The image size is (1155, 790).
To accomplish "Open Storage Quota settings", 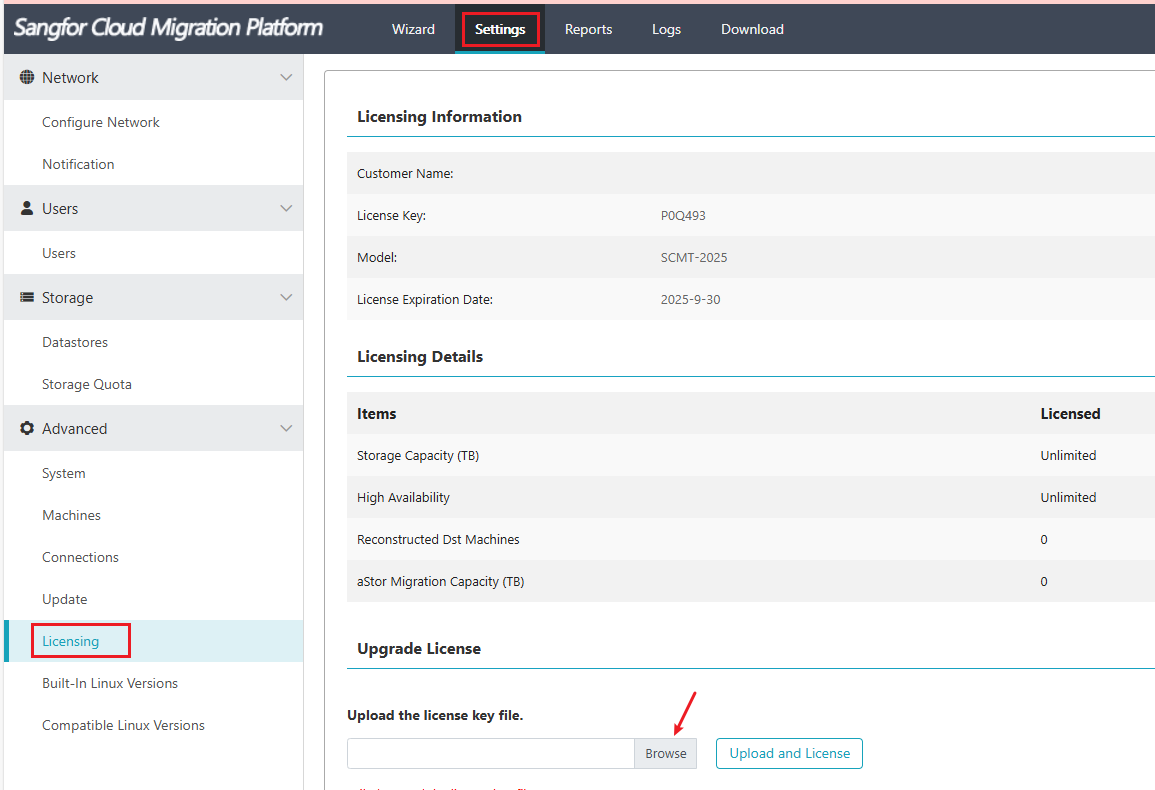I will (87, 385).
